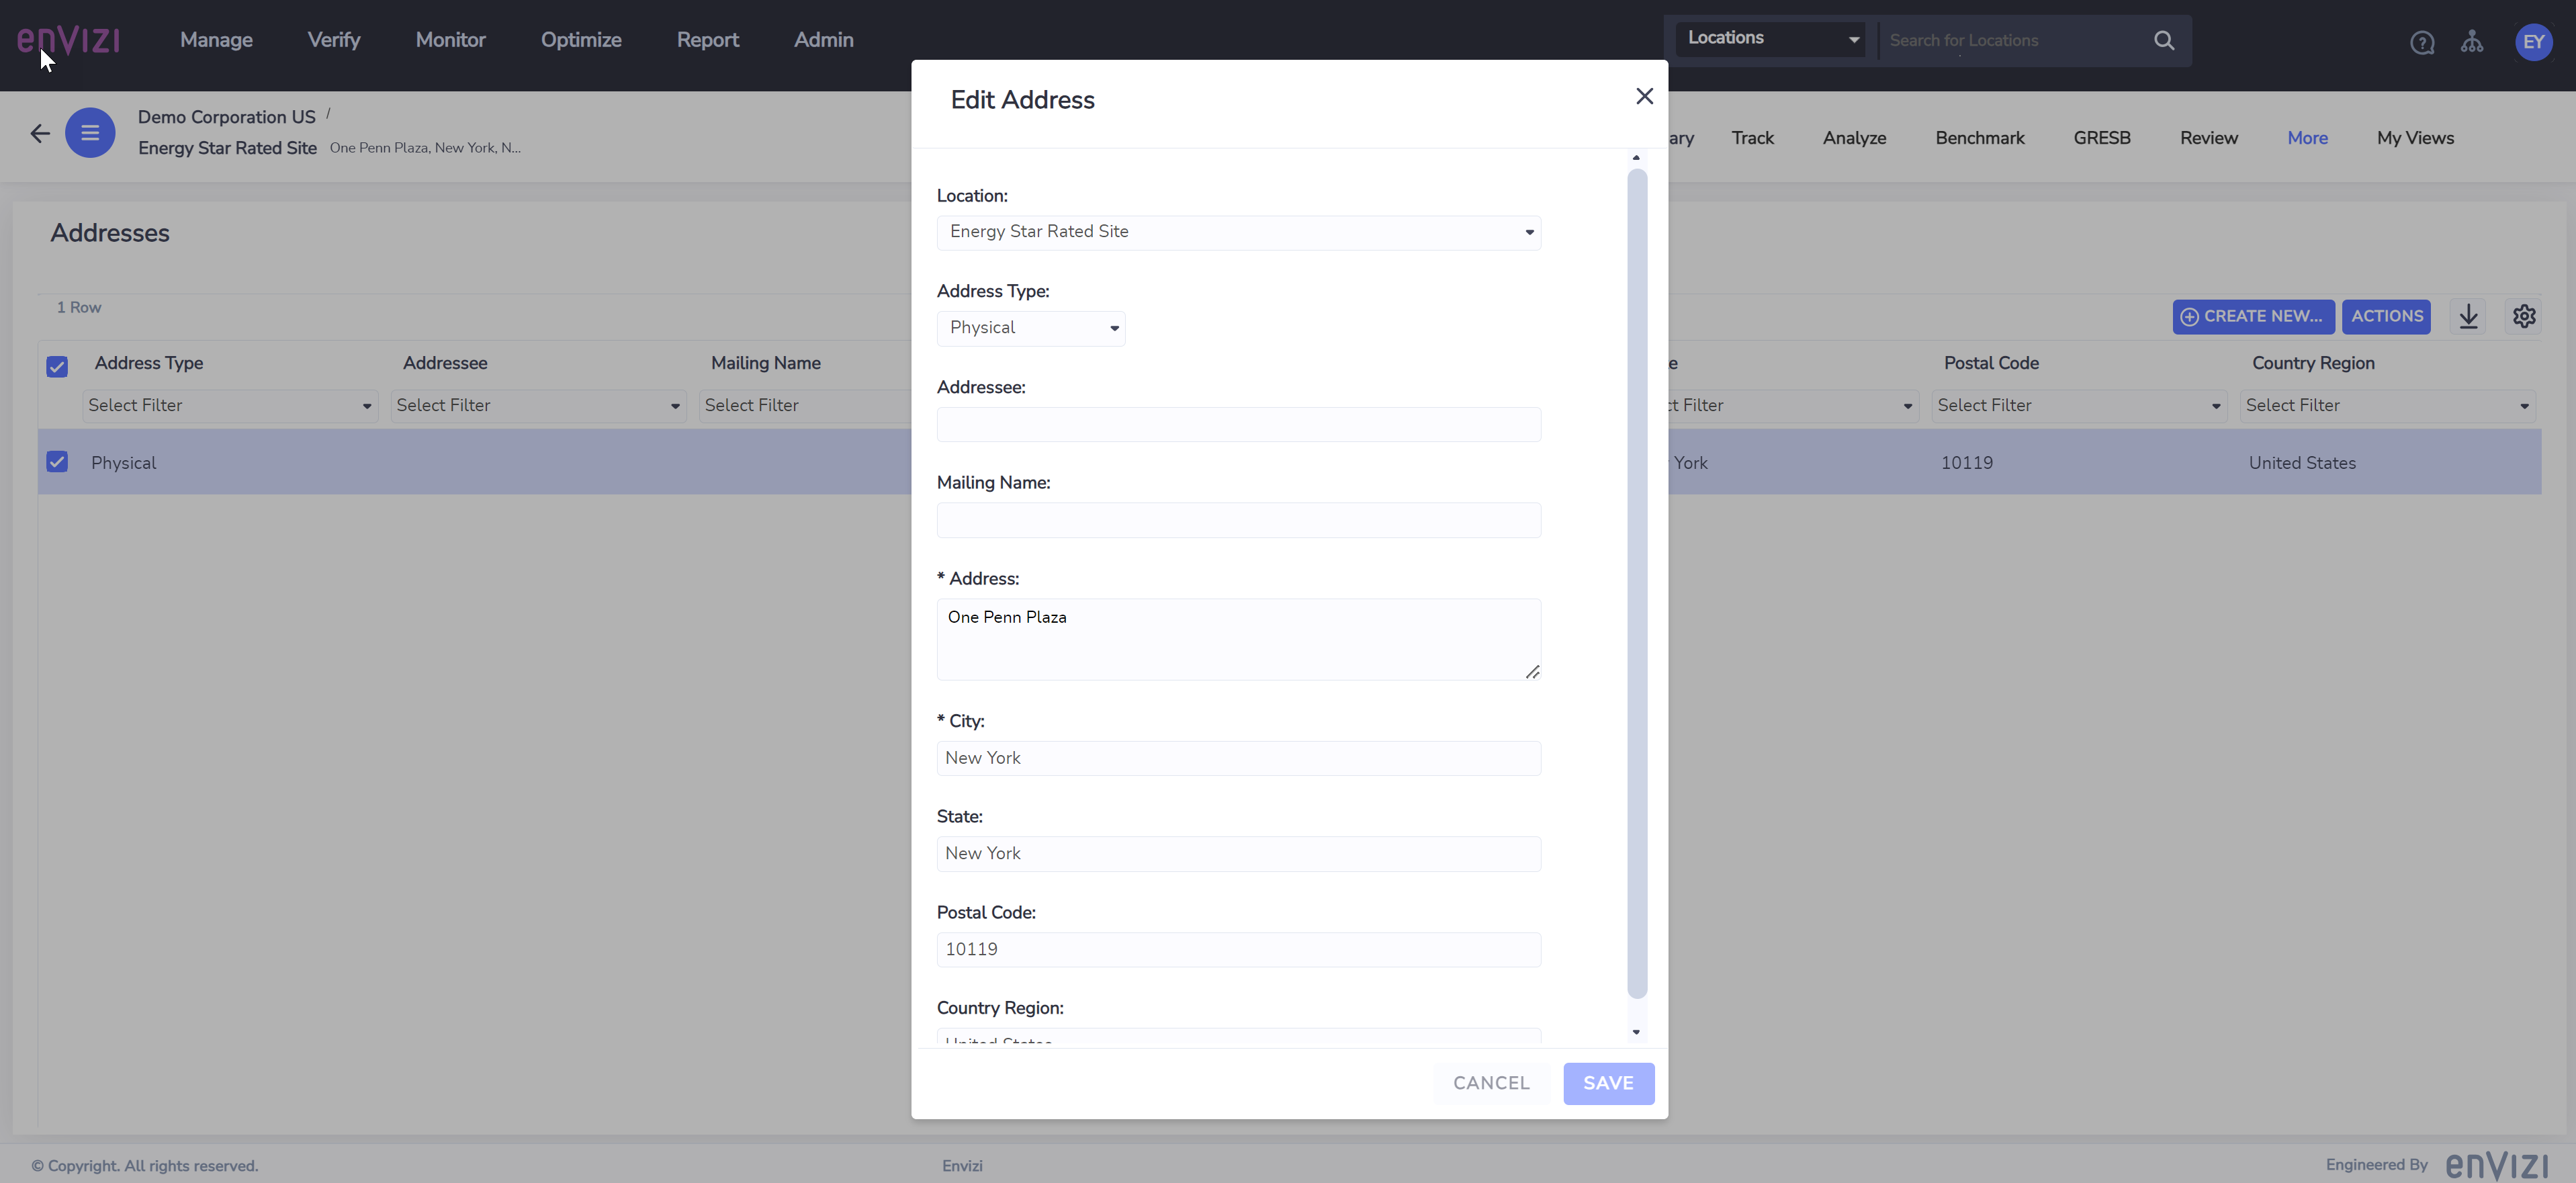
Task: Sort by Address Type column header
Action: click(149, 363)
